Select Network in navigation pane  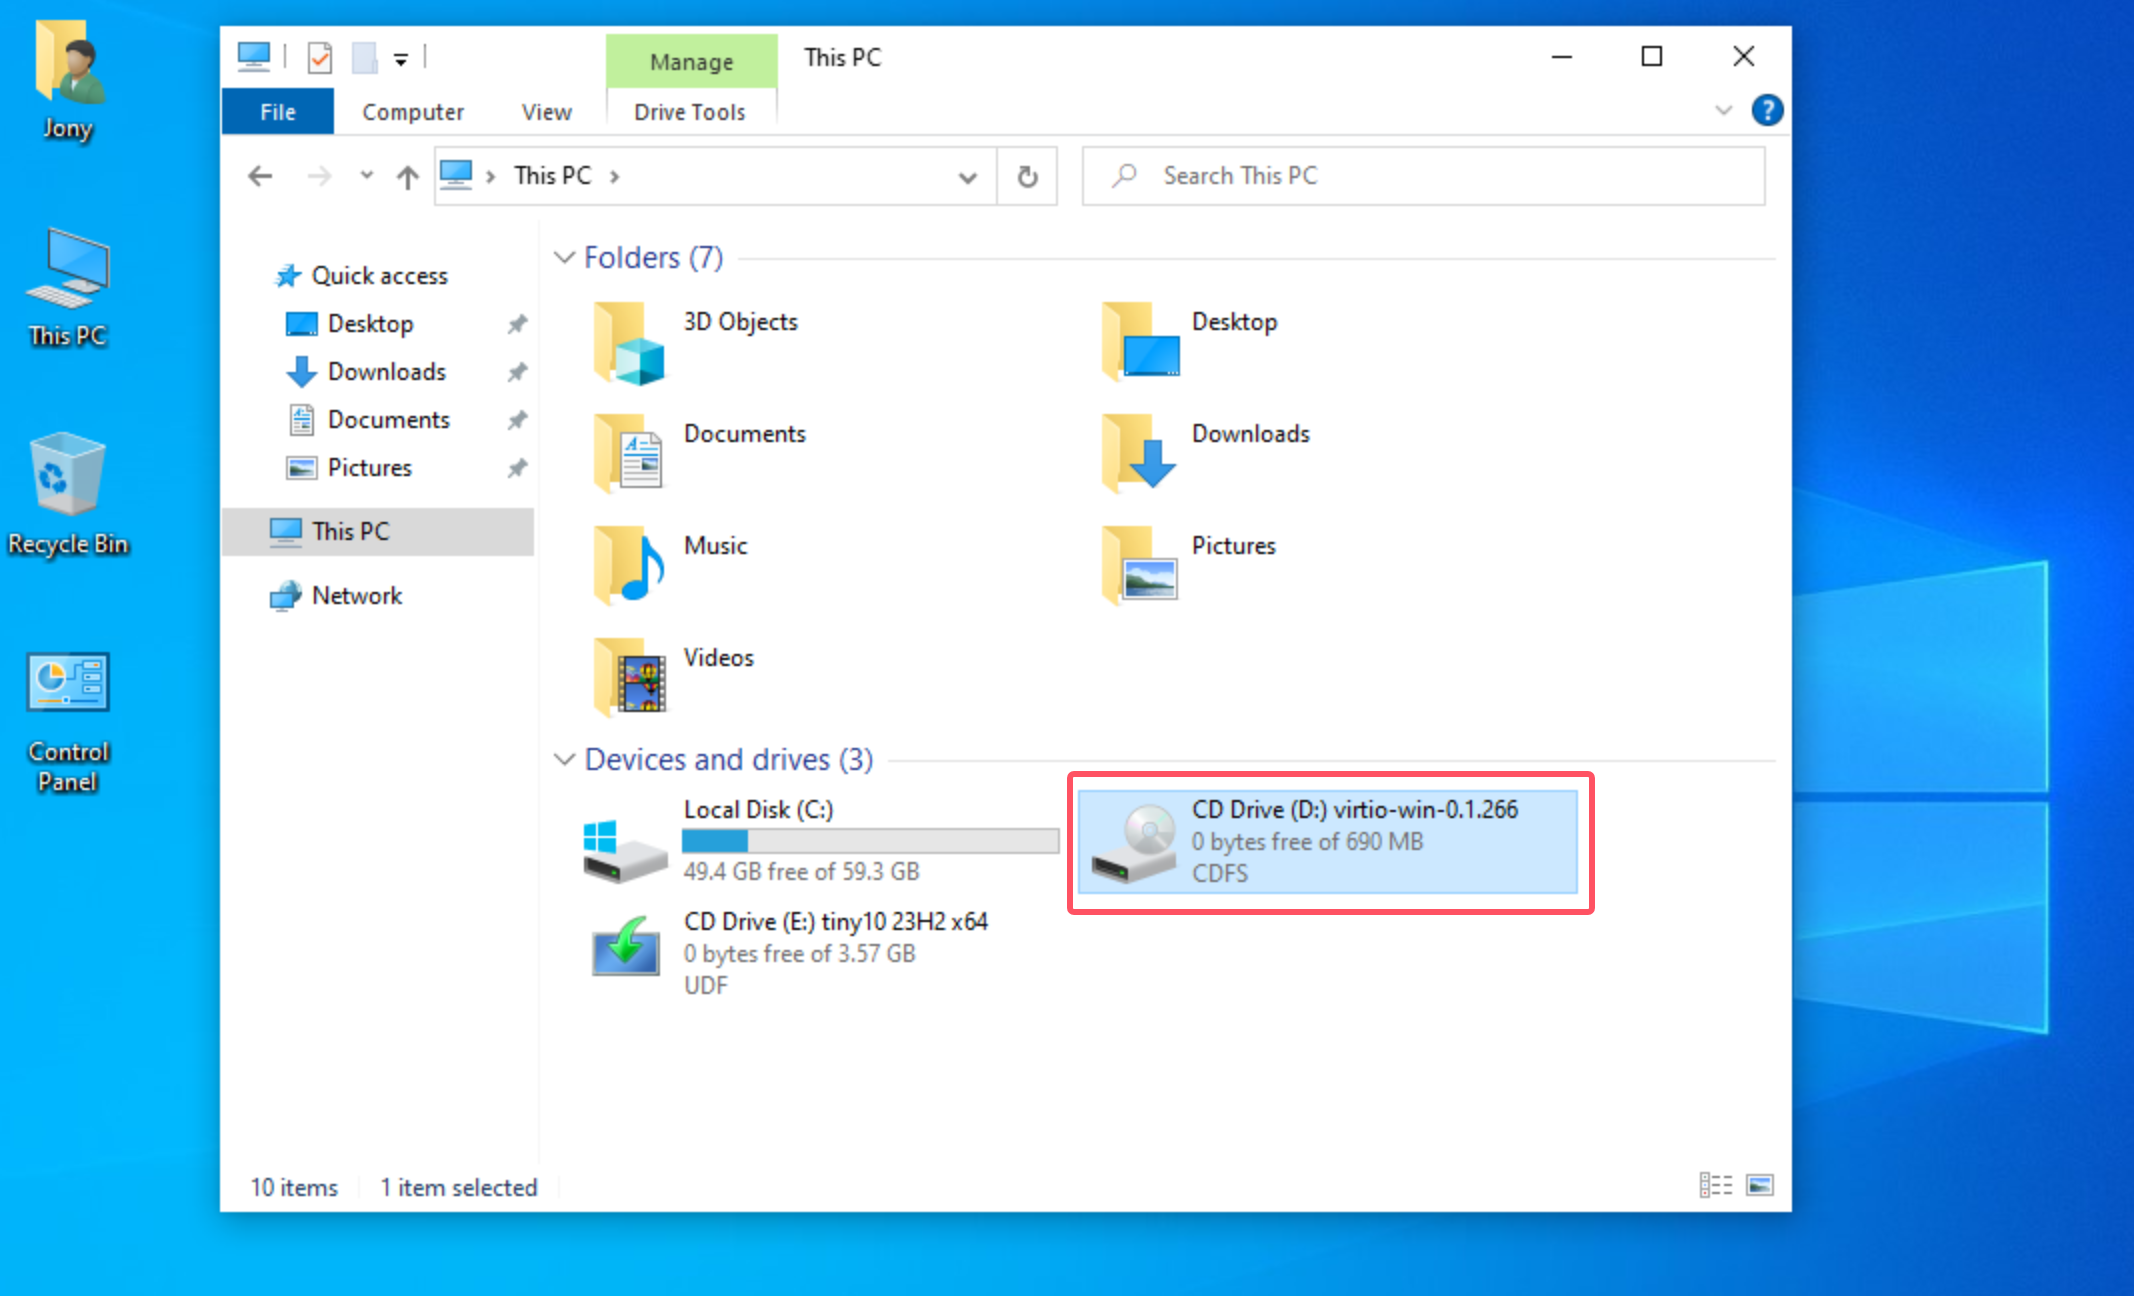click(x=356, y=596)
